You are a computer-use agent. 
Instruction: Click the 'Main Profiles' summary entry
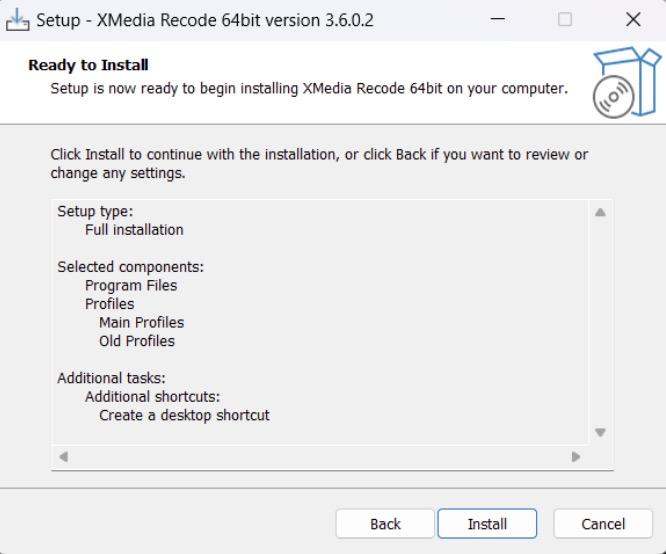pyautogui.click(x=141, y=322)
